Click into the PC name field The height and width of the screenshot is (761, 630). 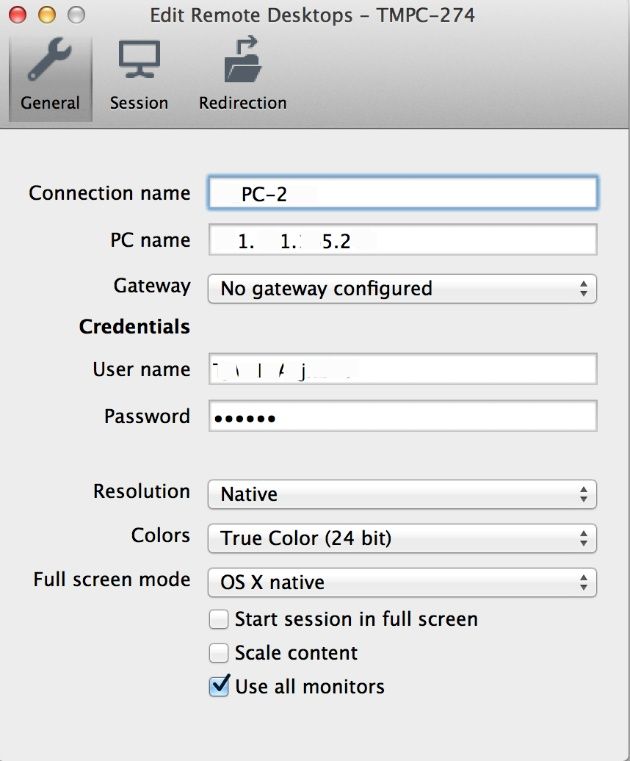[403, 240]
